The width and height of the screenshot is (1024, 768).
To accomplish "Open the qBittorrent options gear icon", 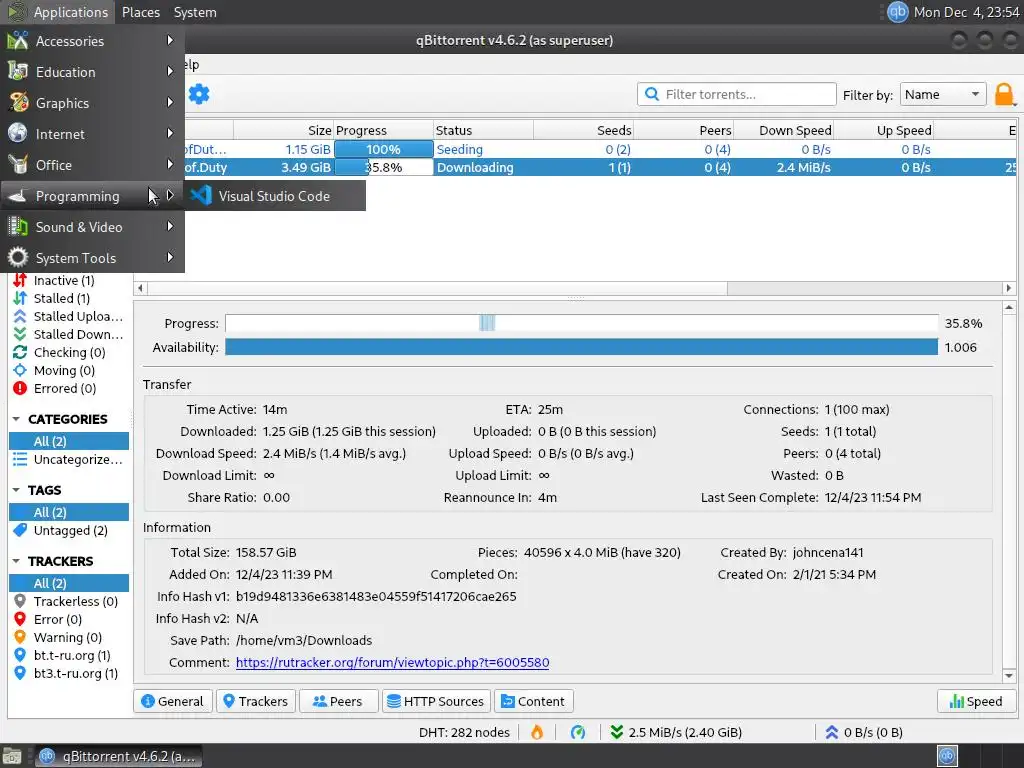I will 199,95.
